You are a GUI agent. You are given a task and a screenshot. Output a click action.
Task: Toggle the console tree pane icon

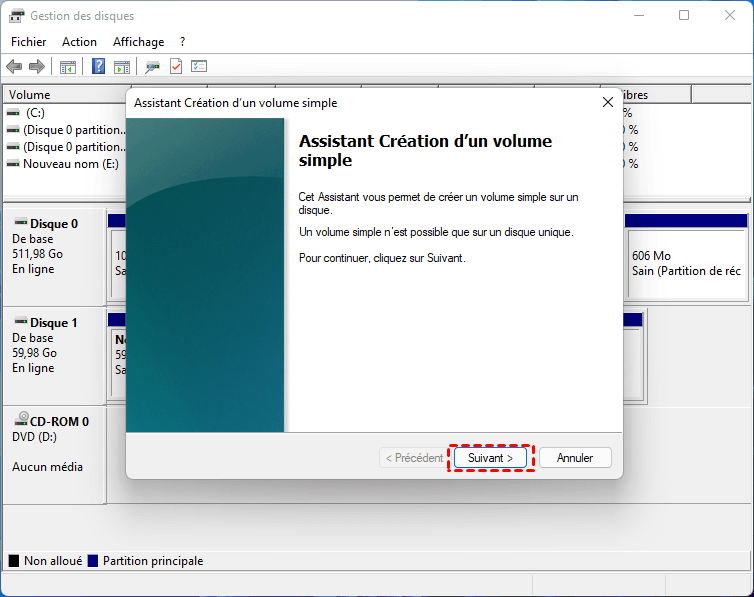click(68, 67)
